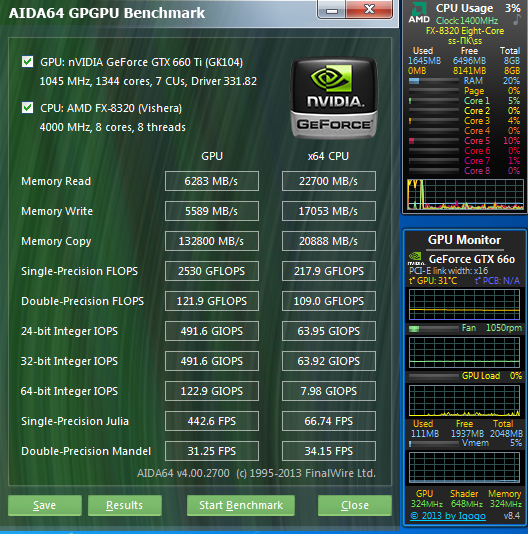Viewport: 528px width, 534px height.
Task: Click the 'Core 1' label in CPU gadget
Action: click(x=477, y=101)
